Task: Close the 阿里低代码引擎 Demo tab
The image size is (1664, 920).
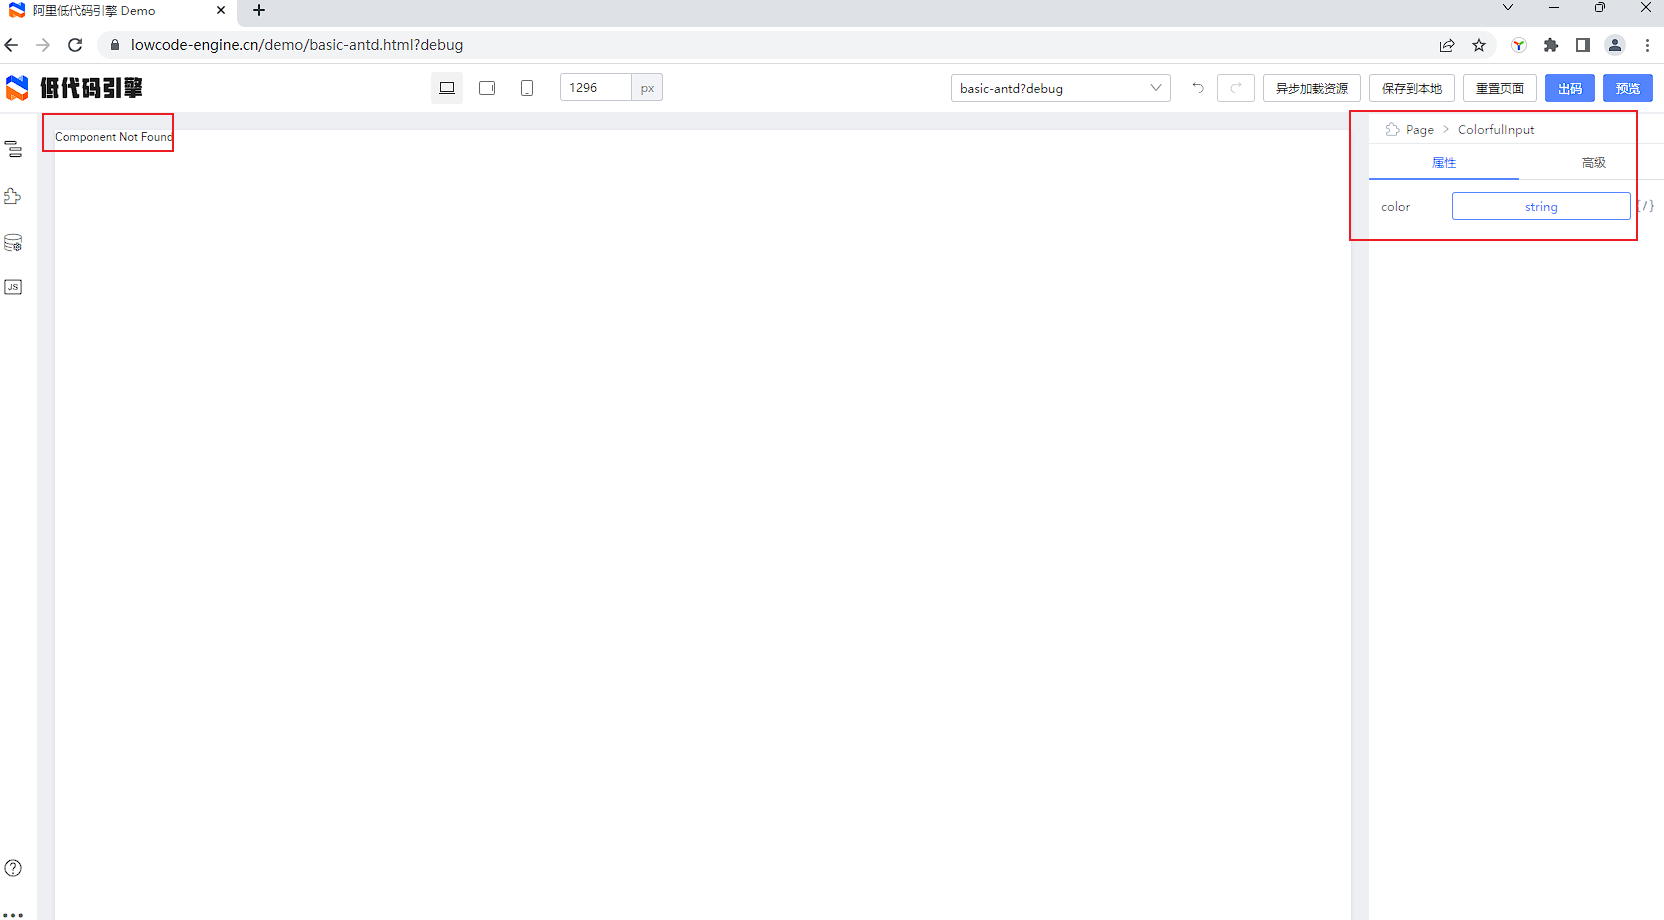Action: [x=221, y=10]
